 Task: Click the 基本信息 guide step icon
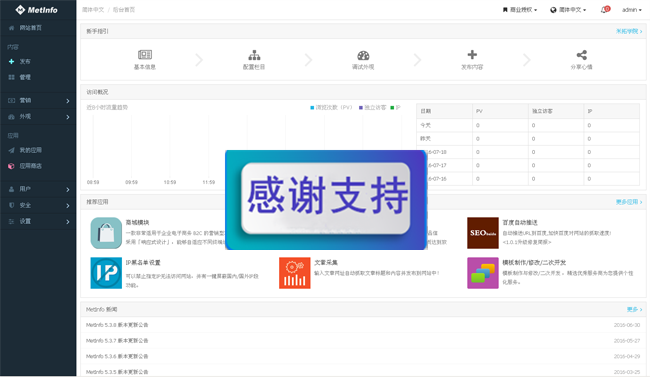point(145,55)
